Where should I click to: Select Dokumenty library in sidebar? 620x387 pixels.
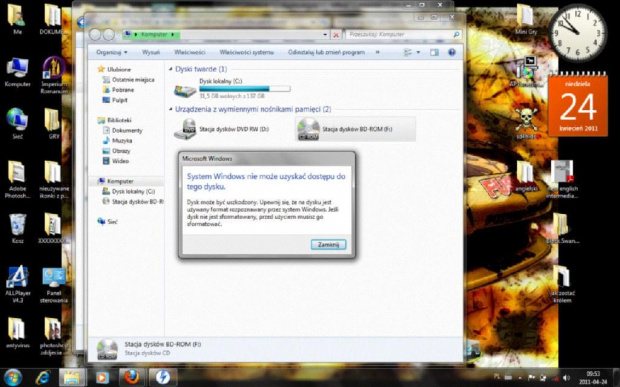pyautogui.click(x=127, y=130)
